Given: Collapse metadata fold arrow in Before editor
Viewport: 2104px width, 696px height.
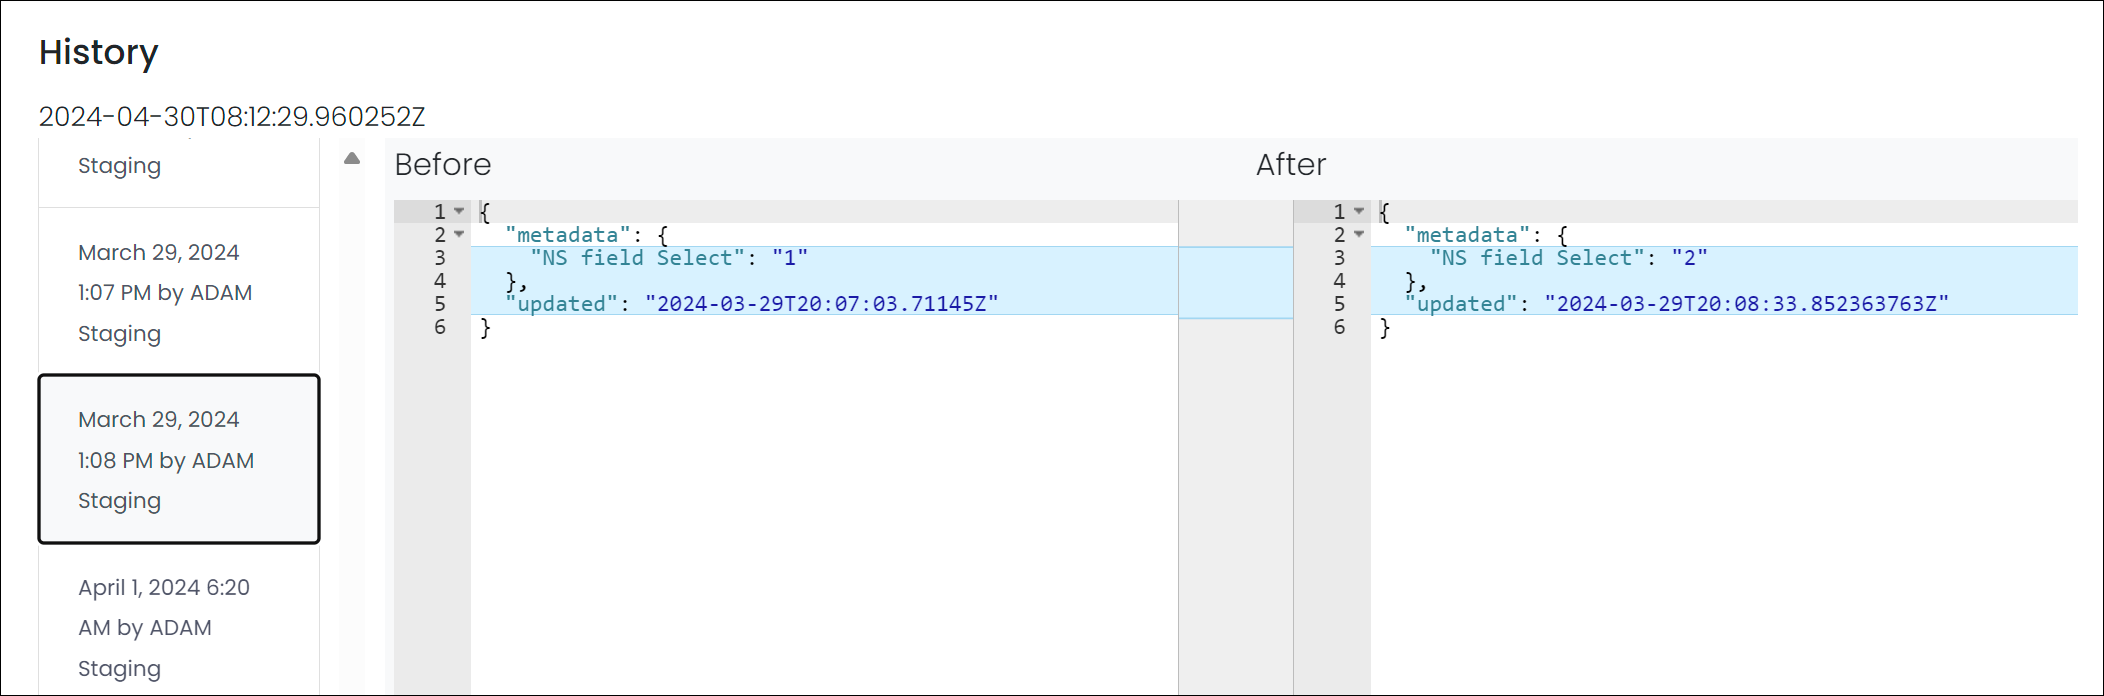Looking at the screenshot, I should 459,234.
